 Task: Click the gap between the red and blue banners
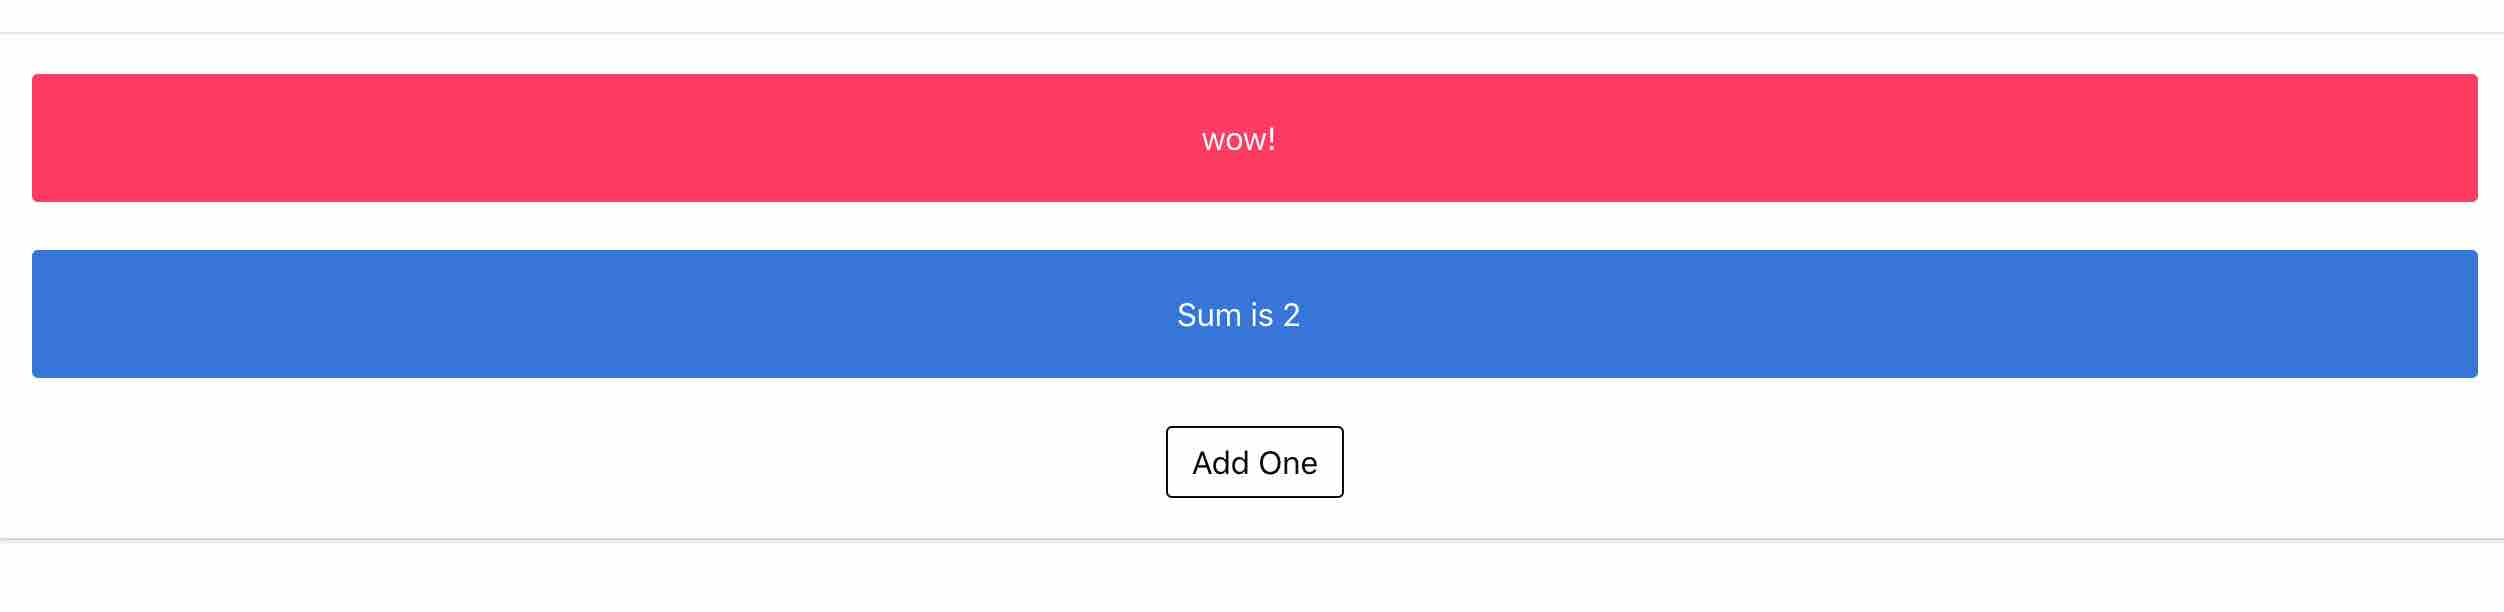coord(1254,226)
